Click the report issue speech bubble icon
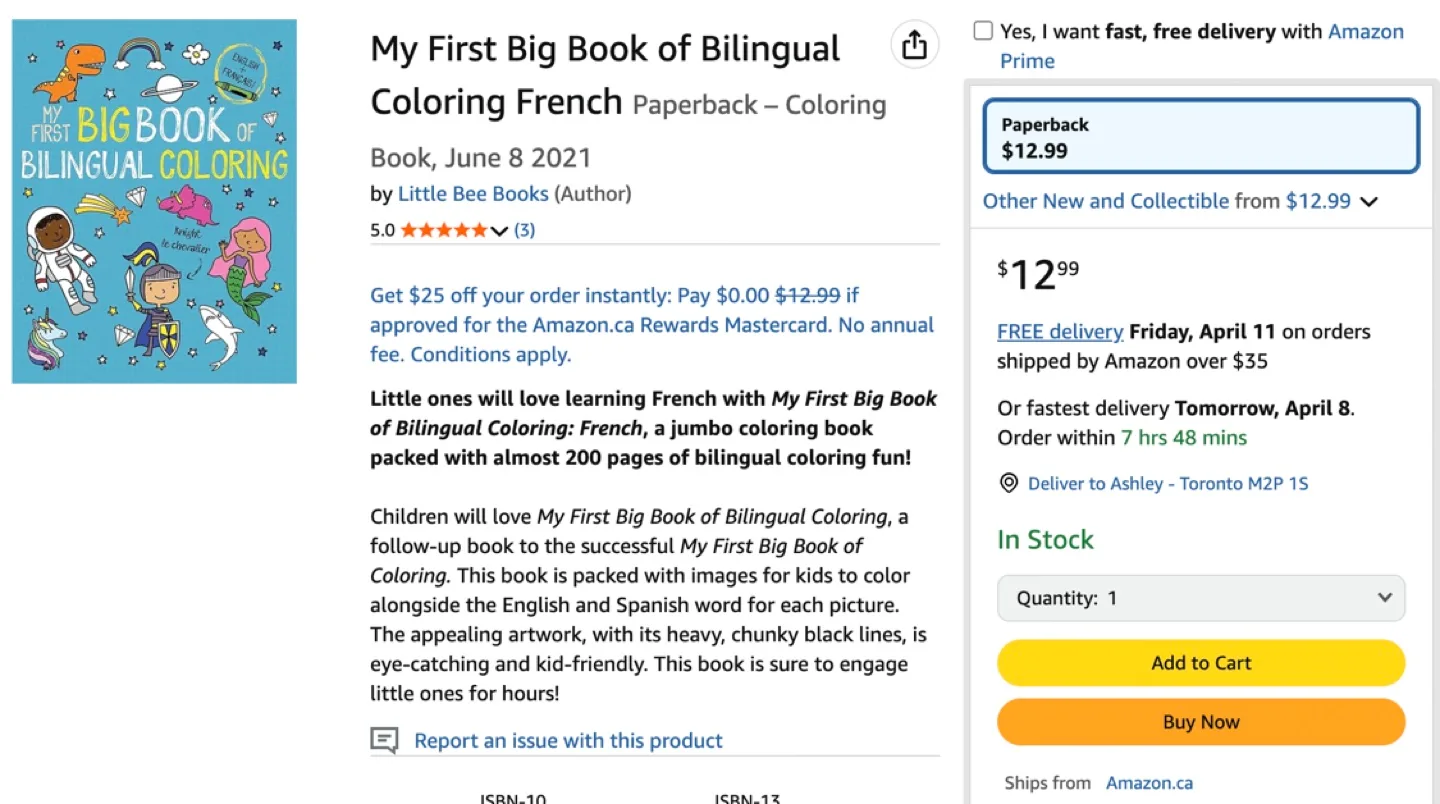1440x804 pixels. 385,740
